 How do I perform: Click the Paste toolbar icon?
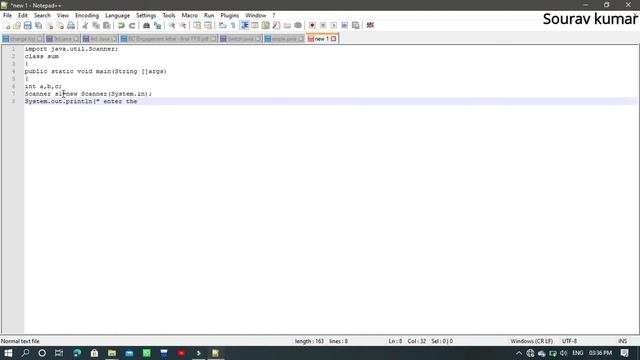[x=107, y=25]
